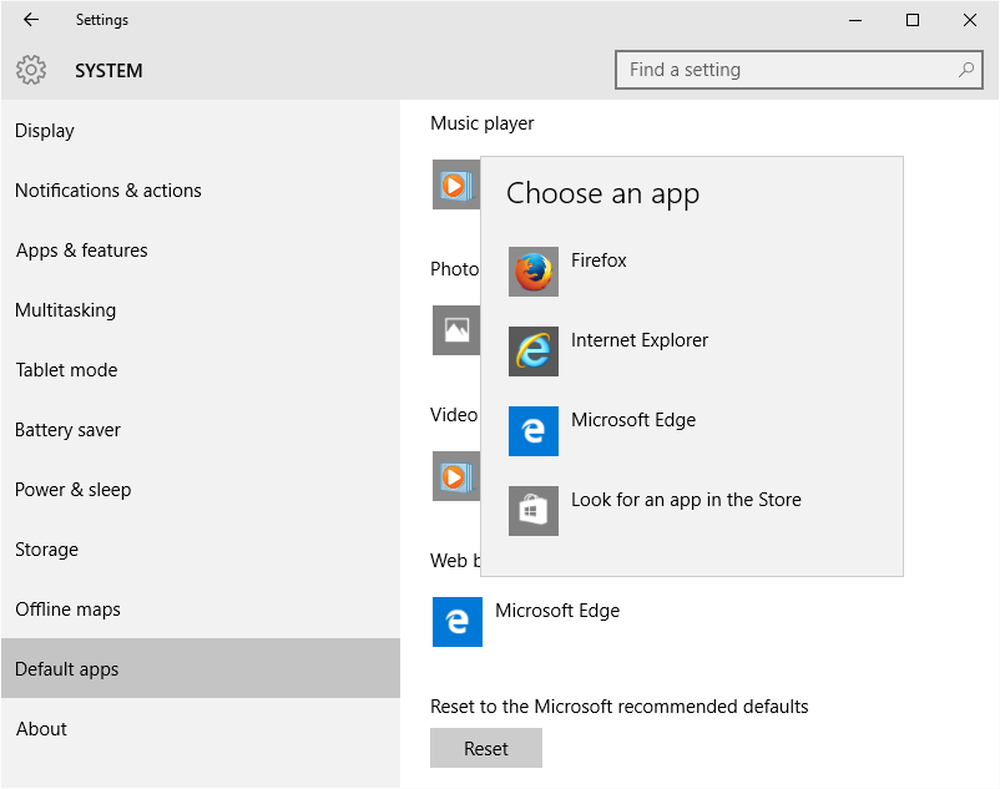Click the Store shopping bag icon

(x=533, y=511)
